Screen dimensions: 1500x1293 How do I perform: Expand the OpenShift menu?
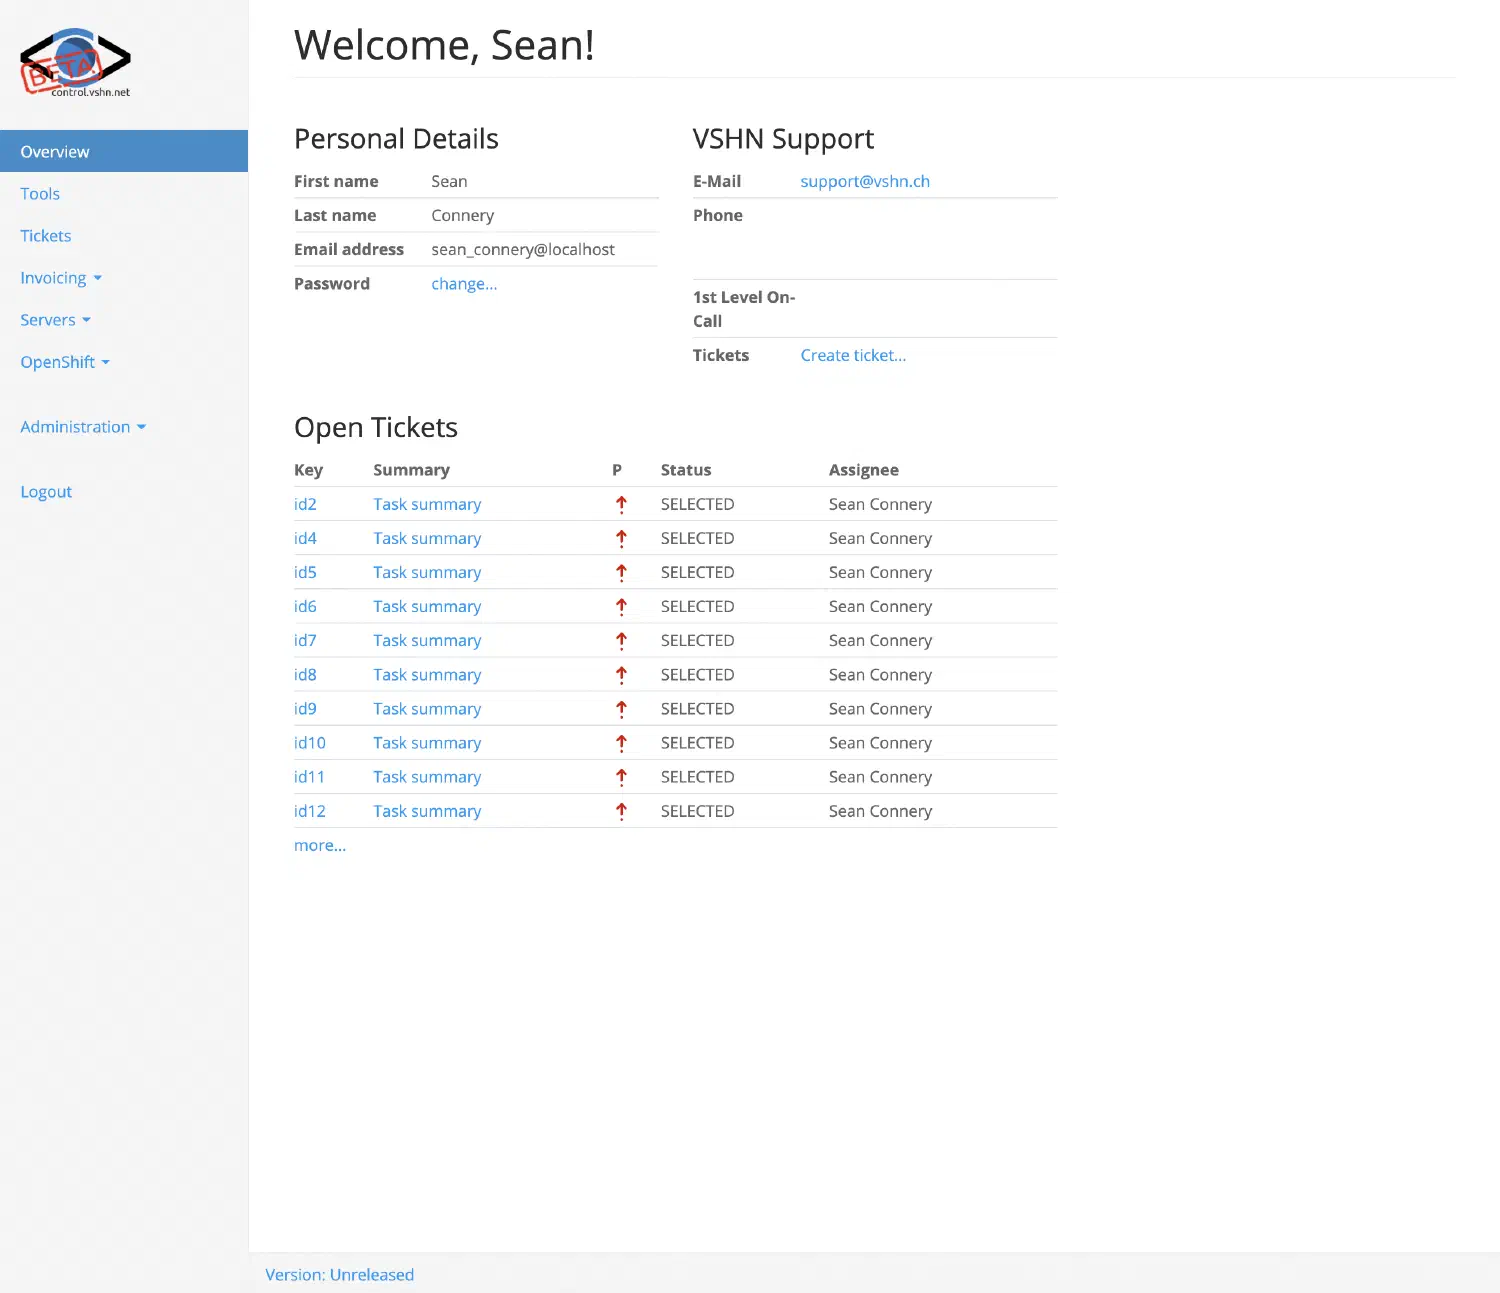[65, 361]
